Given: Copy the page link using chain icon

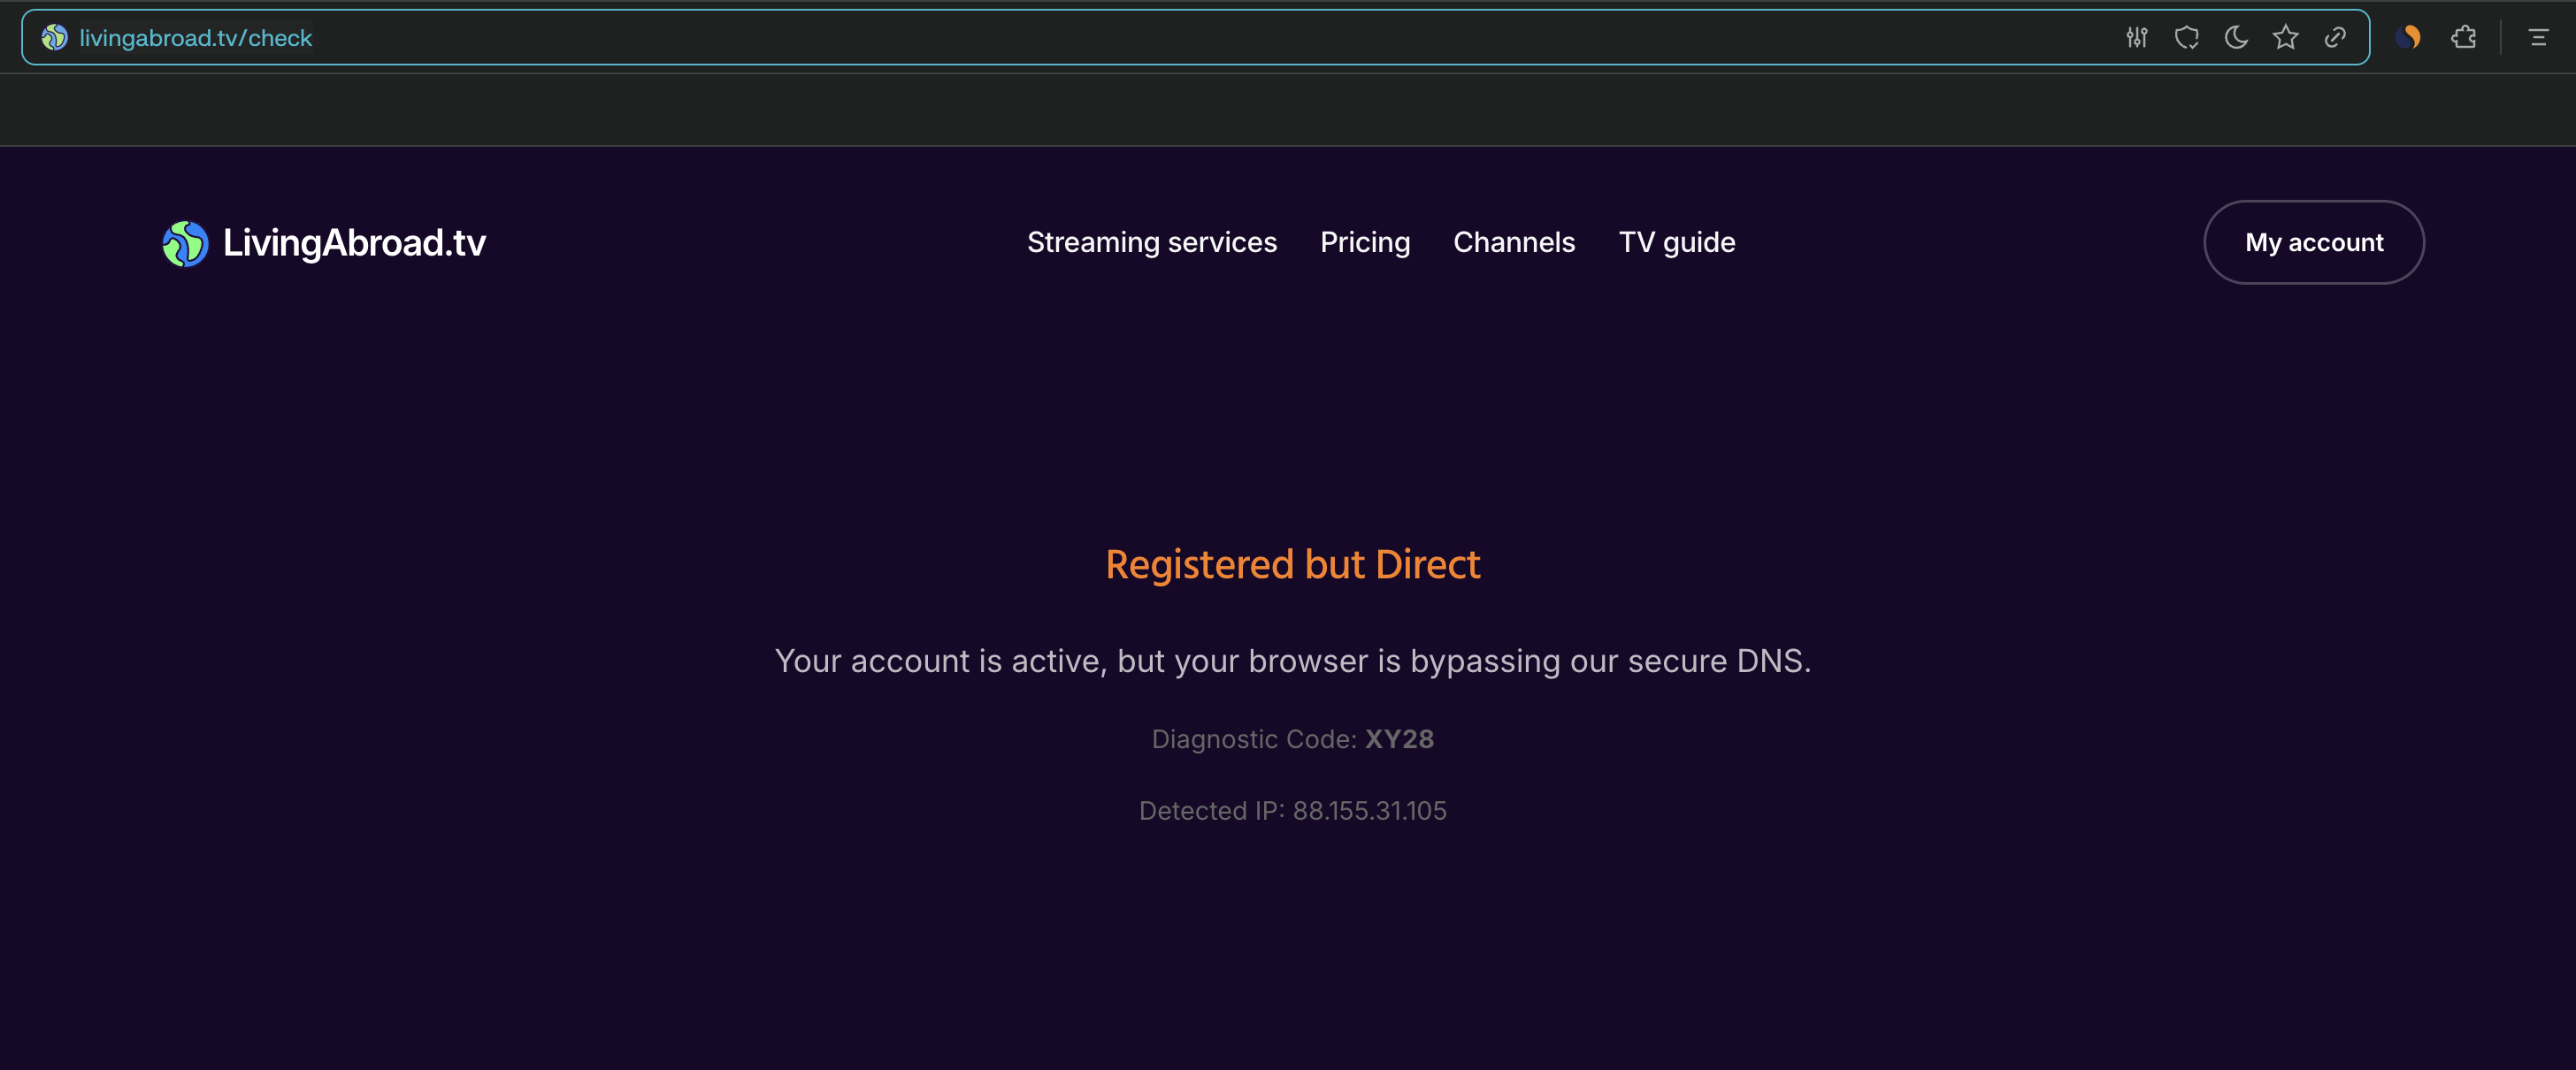Looking at the screenshot, I should click(2335, 38).
